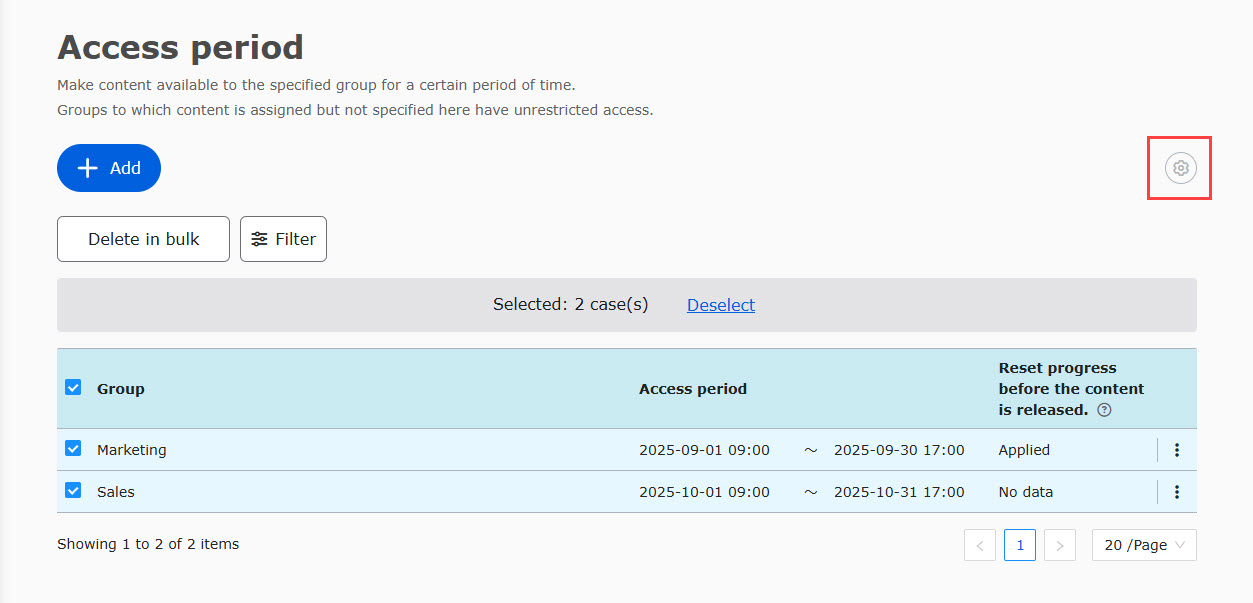1253x603 pixels.
Task: Open the settings gear icon
Action: pos(1180,168)
